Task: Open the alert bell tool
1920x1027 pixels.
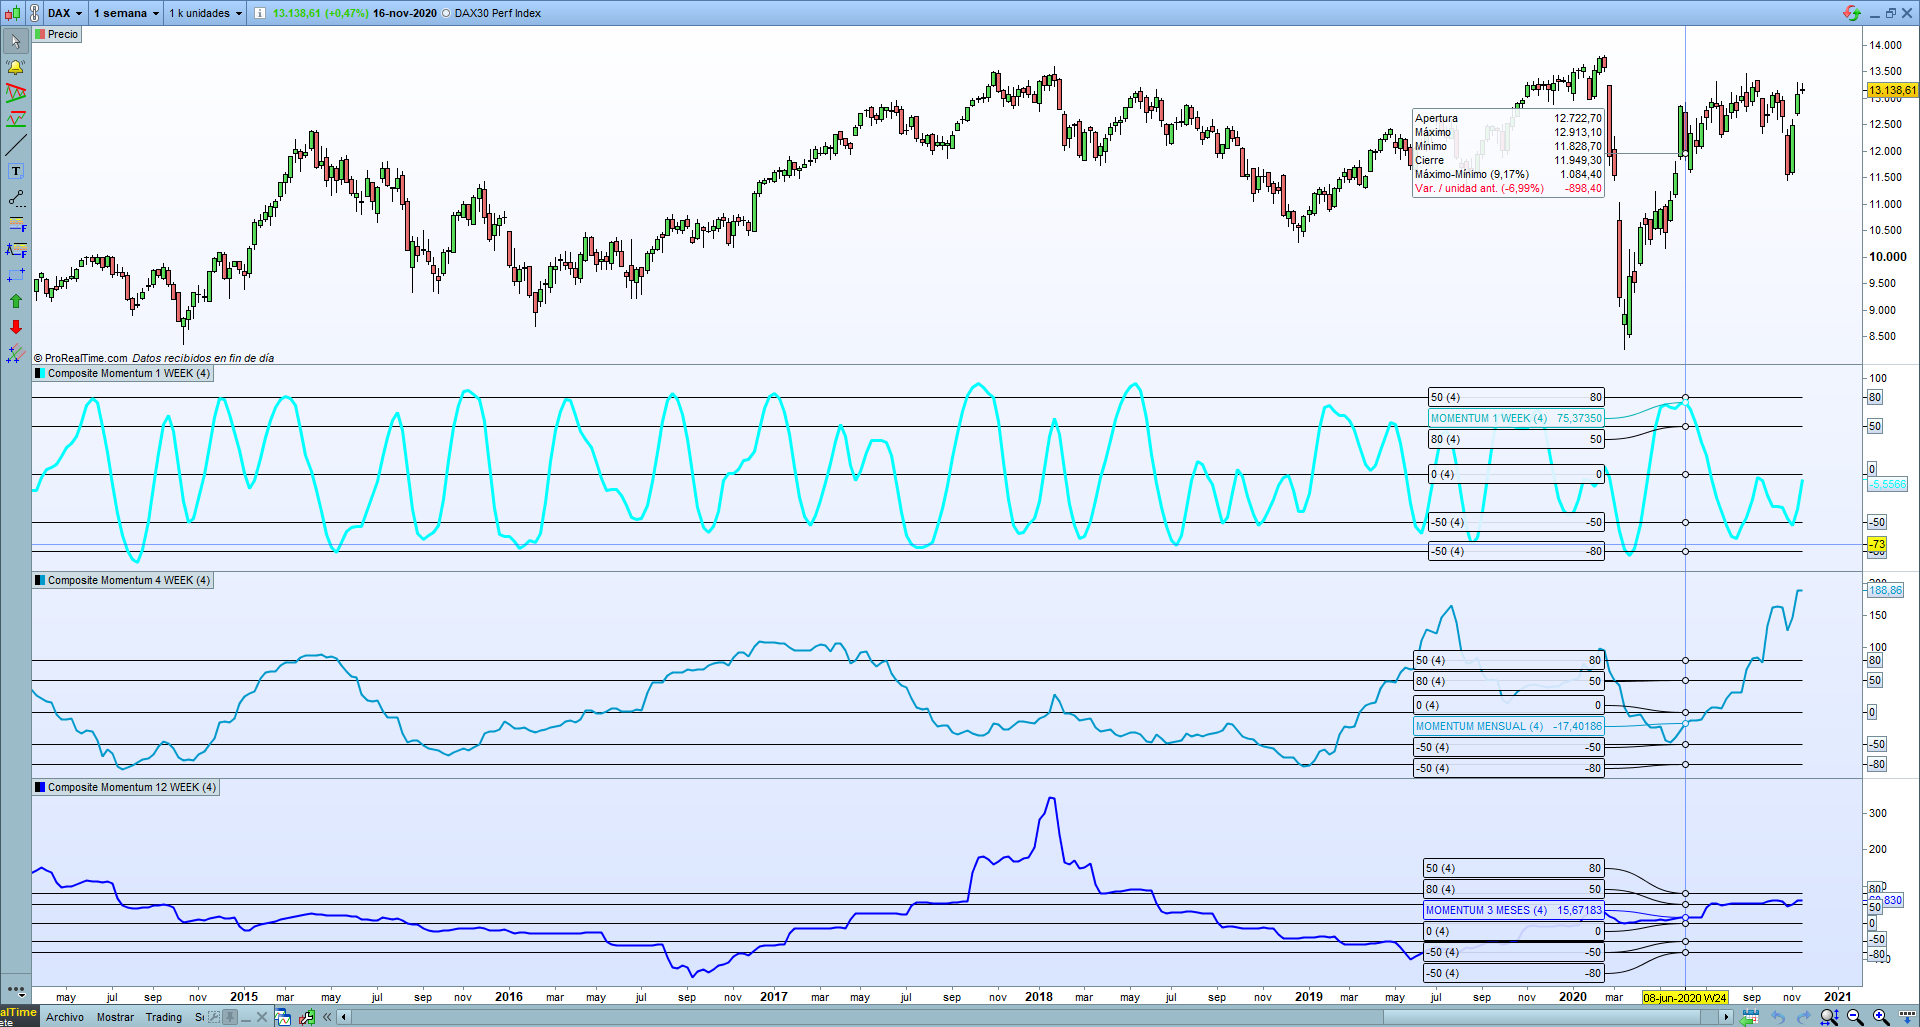Action: pyautogui.click(x=16, y=67)
